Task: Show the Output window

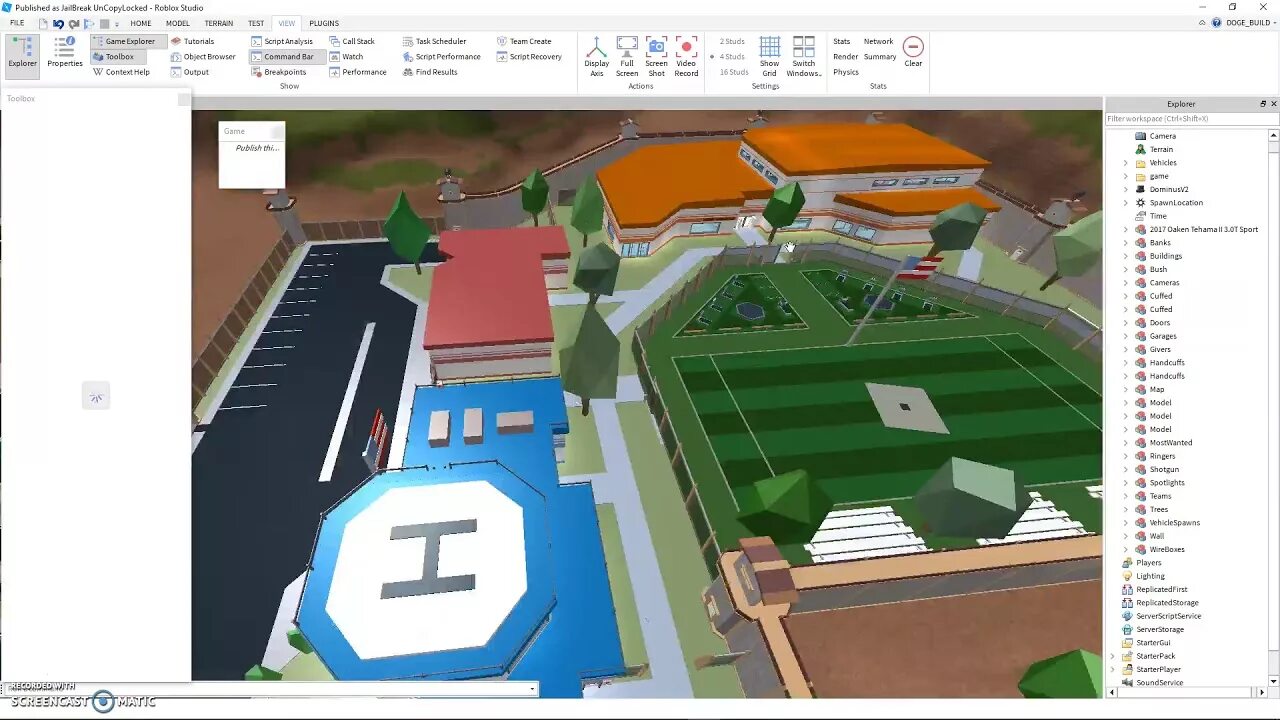Action: [x=189, y=72]
